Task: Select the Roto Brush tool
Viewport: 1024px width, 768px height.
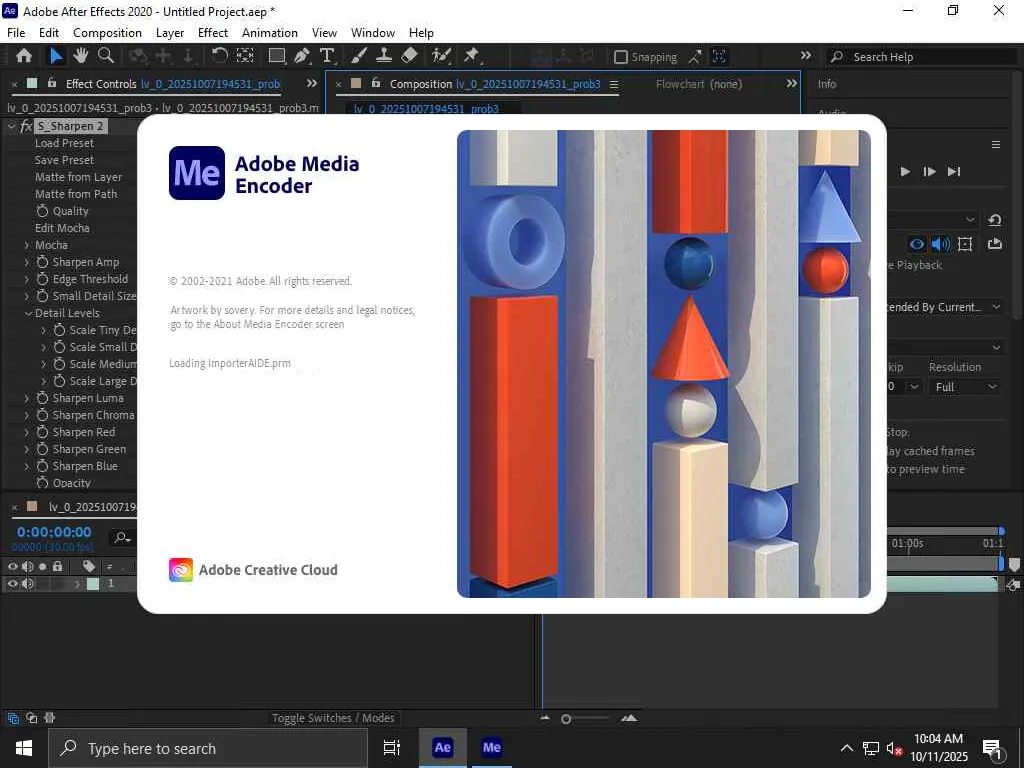Action: pos(441,56)
